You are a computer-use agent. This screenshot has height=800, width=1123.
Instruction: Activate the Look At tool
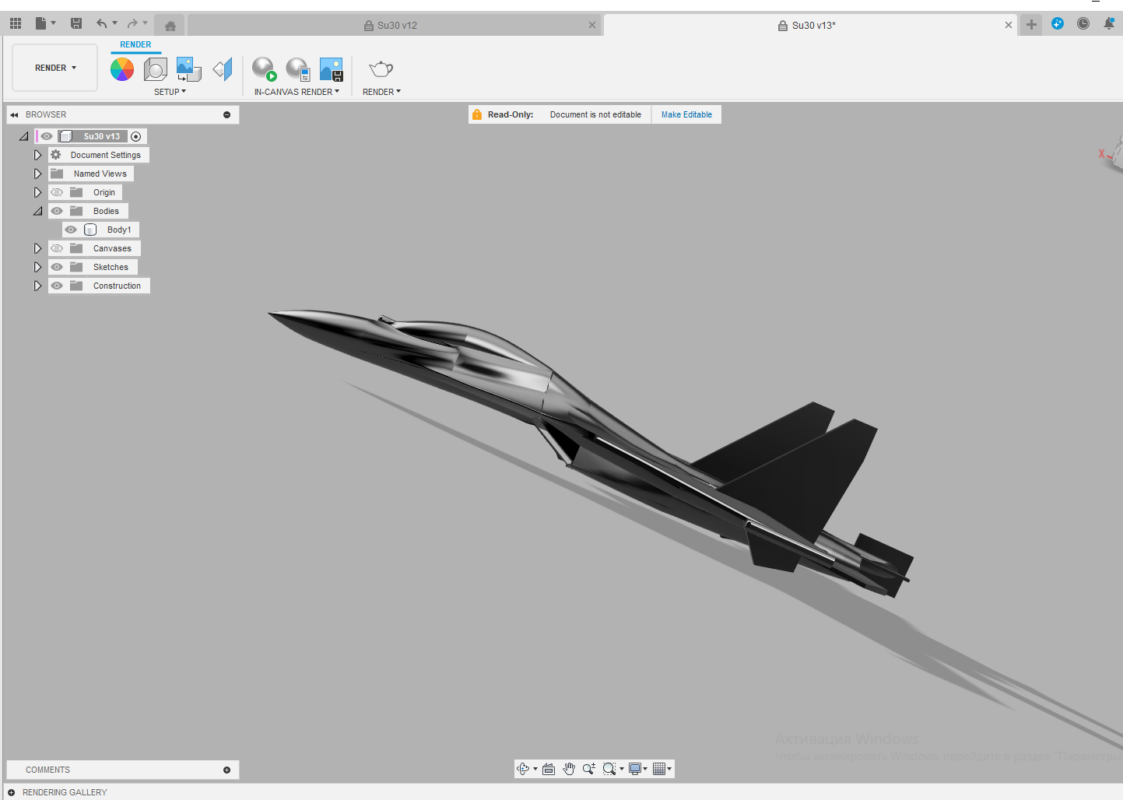[549, 768]
